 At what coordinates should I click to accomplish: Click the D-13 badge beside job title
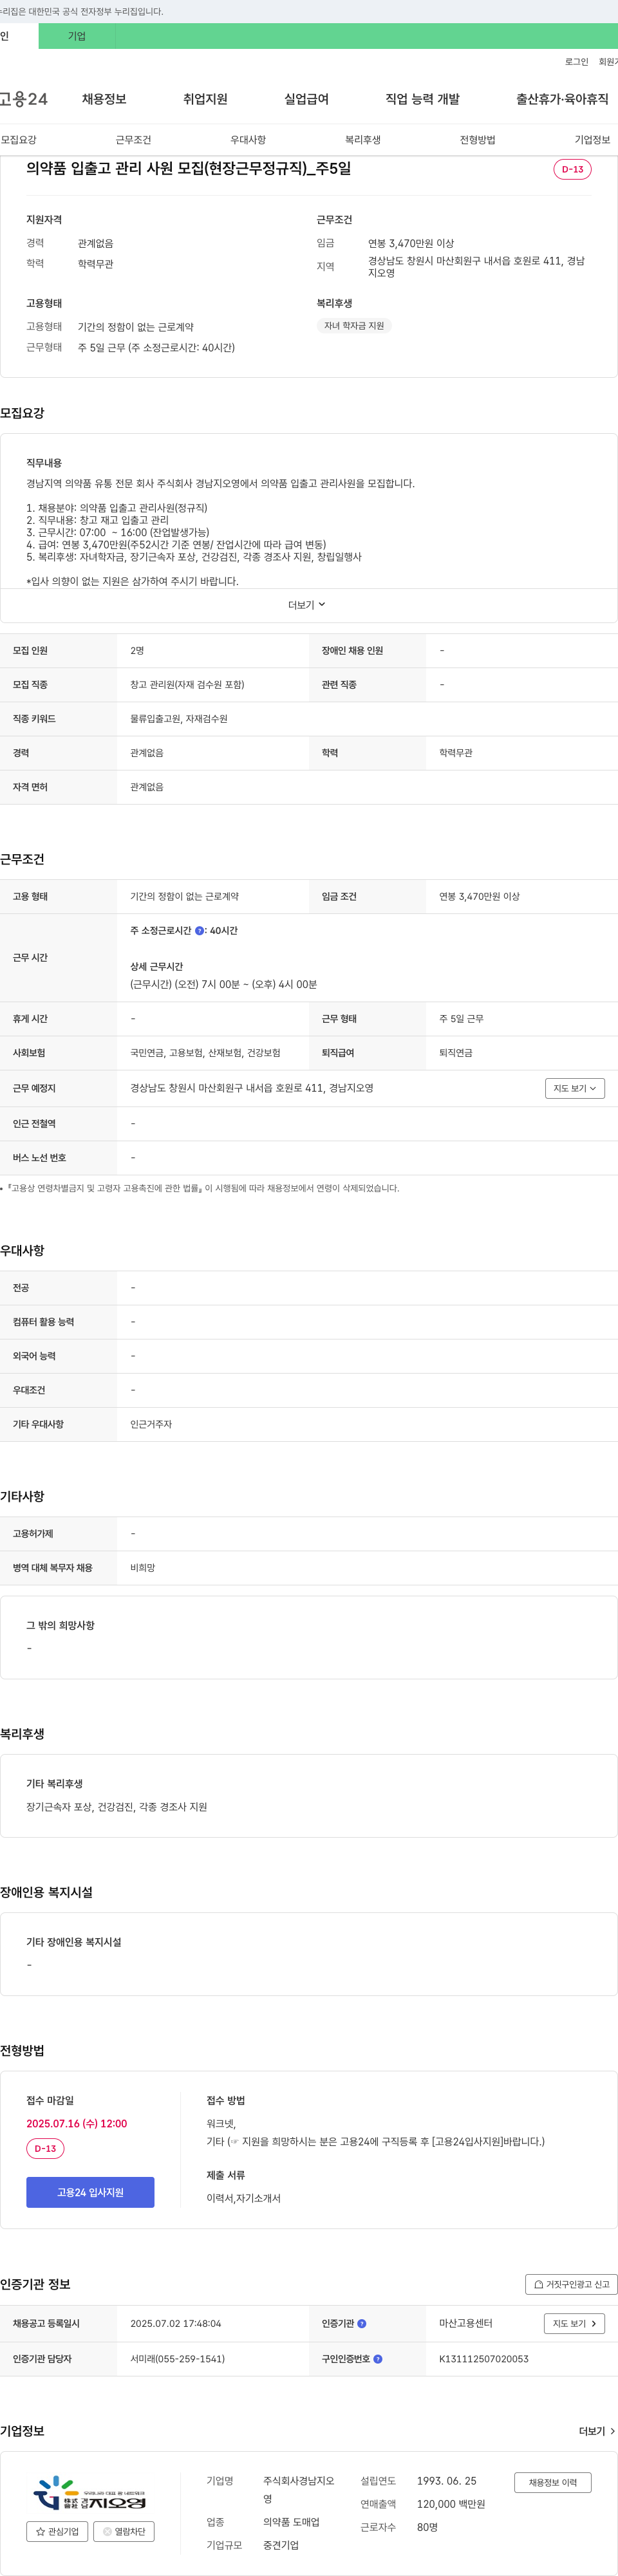[572, 169]
